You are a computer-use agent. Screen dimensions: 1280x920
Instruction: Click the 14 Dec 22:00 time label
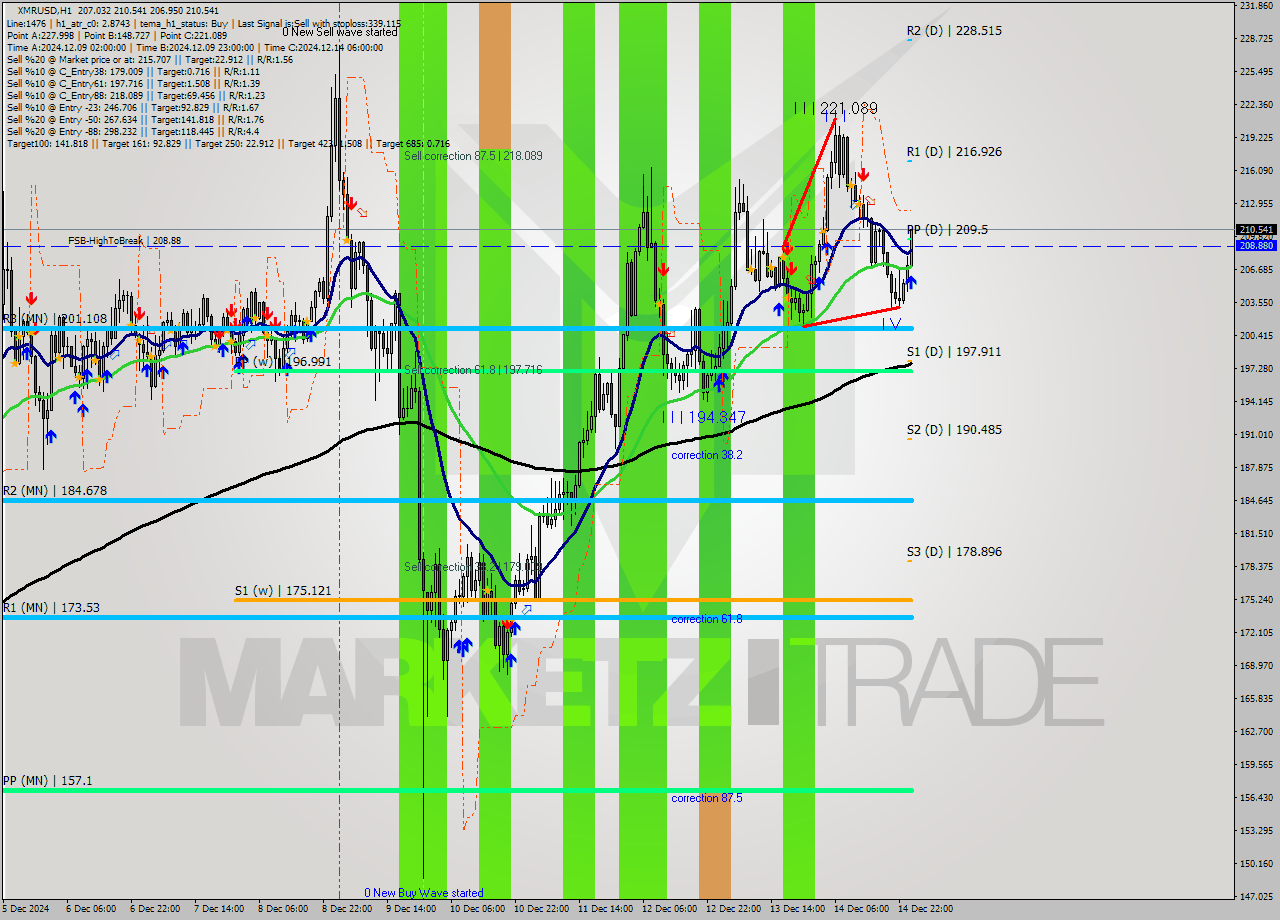925,909
